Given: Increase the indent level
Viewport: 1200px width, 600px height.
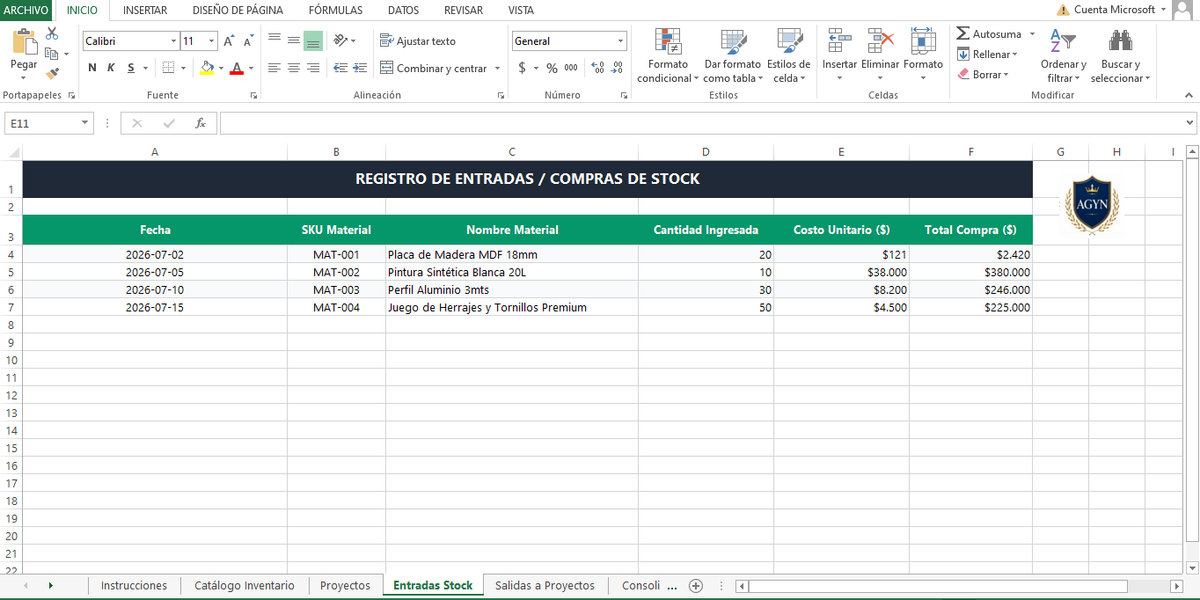Looking at the screenshot, I should pyautogui.click(x=360, y=68).
